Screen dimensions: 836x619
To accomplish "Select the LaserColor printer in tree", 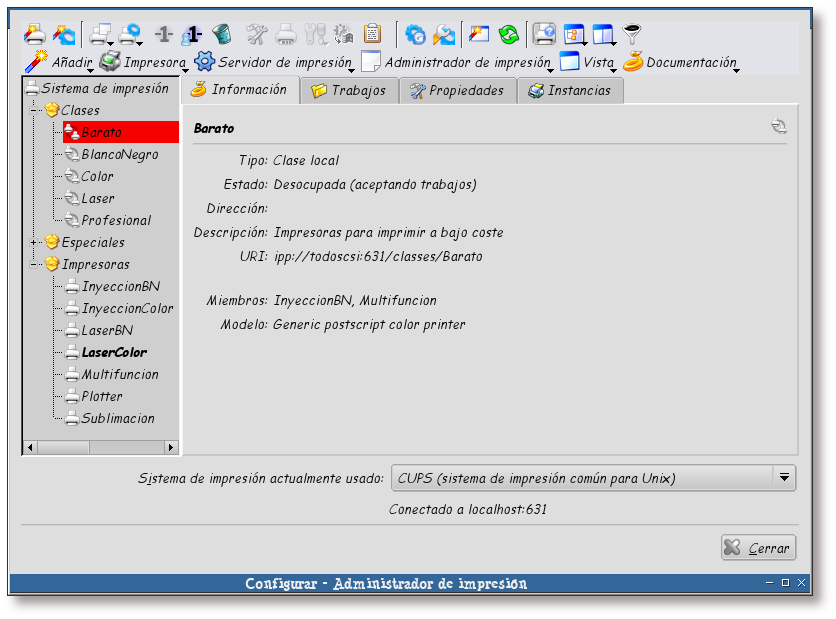I will tap(113, 352).
